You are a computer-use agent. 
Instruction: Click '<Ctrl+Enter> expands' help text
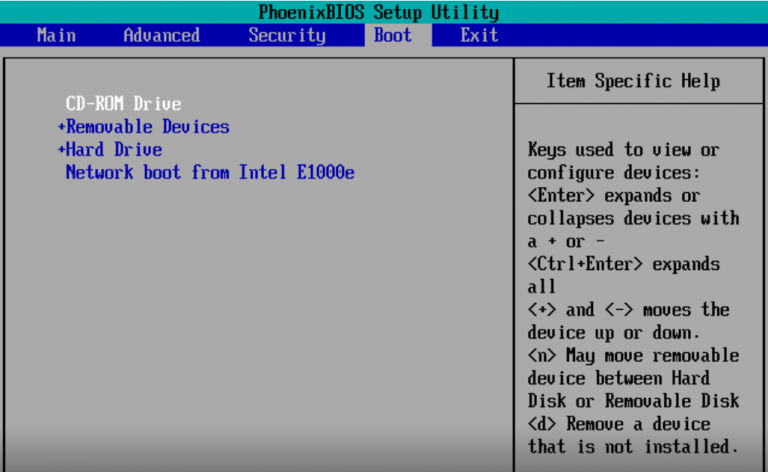[x=624, y=264]
